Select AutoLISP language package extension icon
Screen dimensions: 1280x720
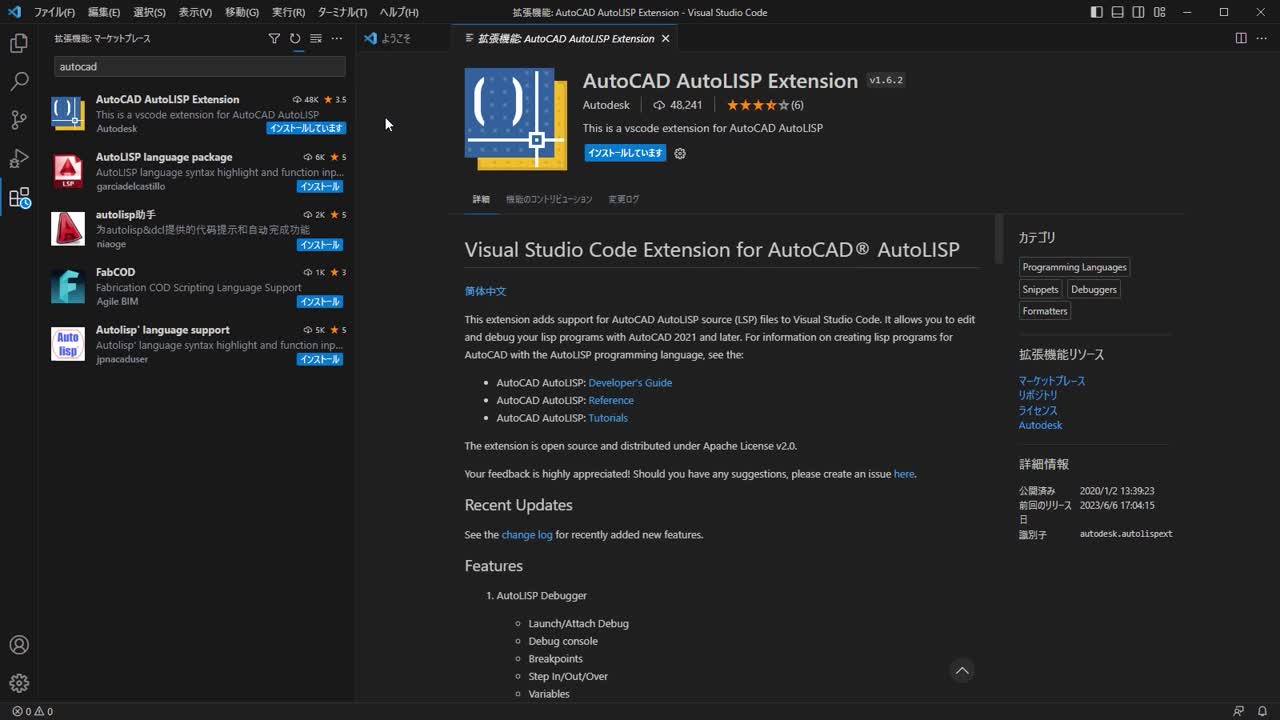68,171
